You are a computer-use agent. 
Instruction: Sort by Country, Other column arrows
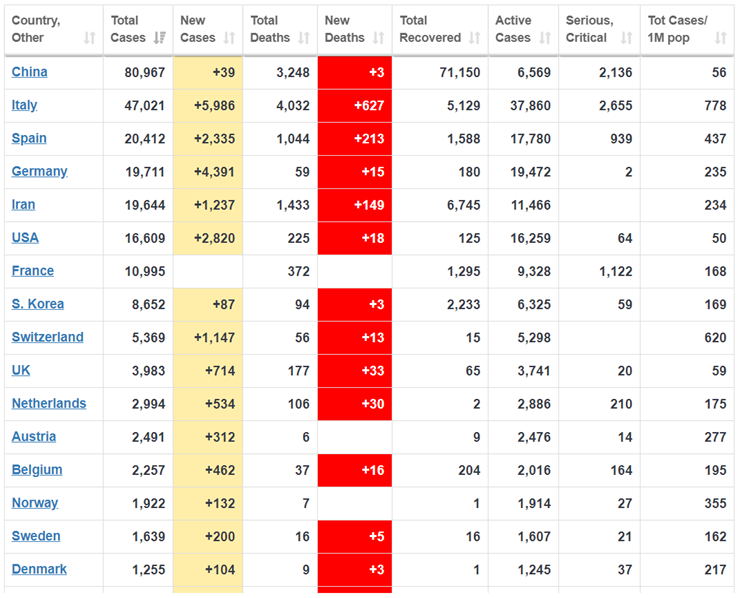pos(90,38)
